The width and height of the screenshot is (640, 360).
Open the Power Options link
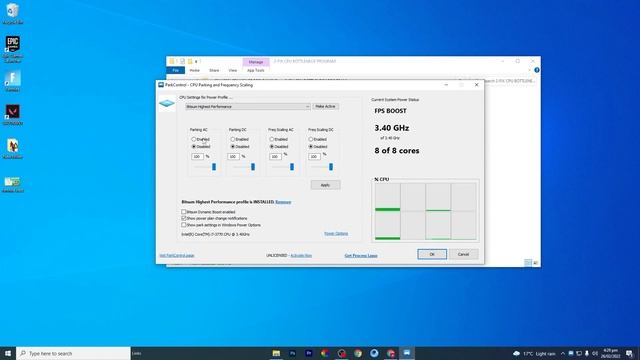(x=336, y=233)
